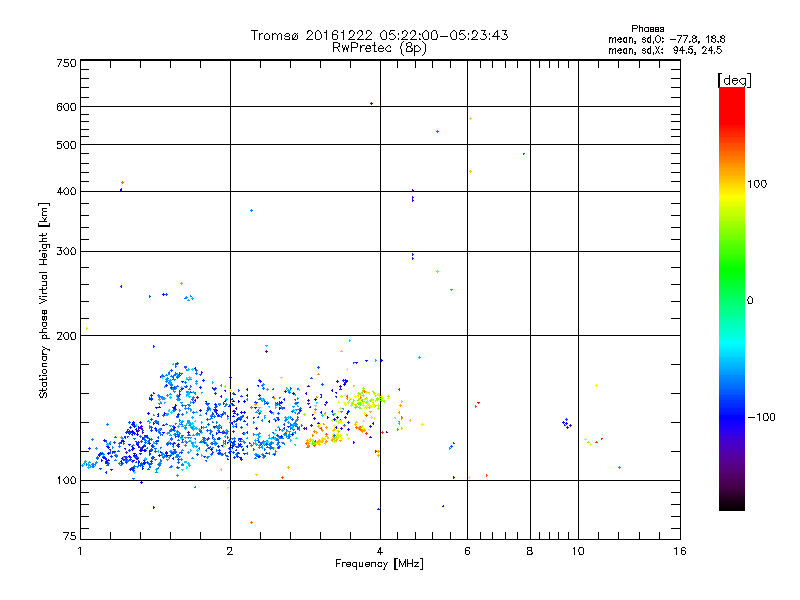Viewport: 800px width, 600px height.
Task: Click x-axis label '10'
Action: 578,551
